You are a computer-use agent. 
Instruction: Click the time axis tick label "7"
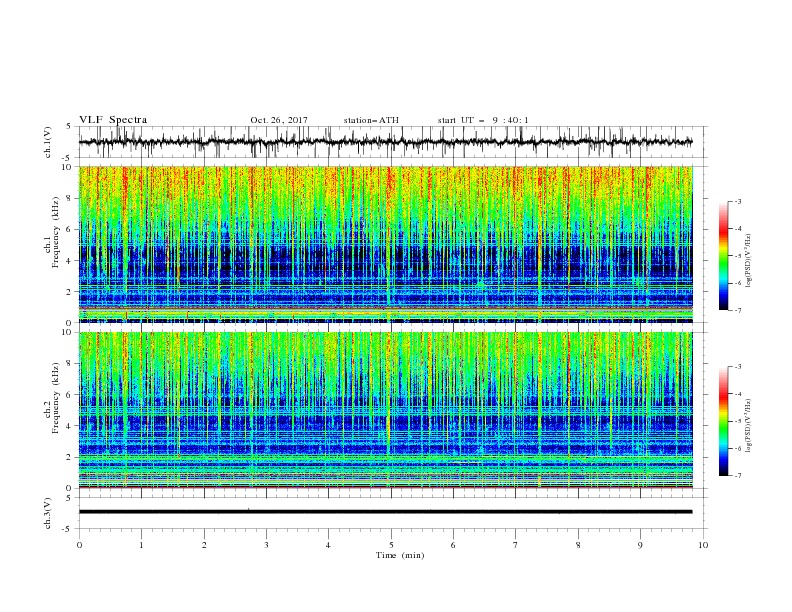pyautogui.click(x=515, y=545)
